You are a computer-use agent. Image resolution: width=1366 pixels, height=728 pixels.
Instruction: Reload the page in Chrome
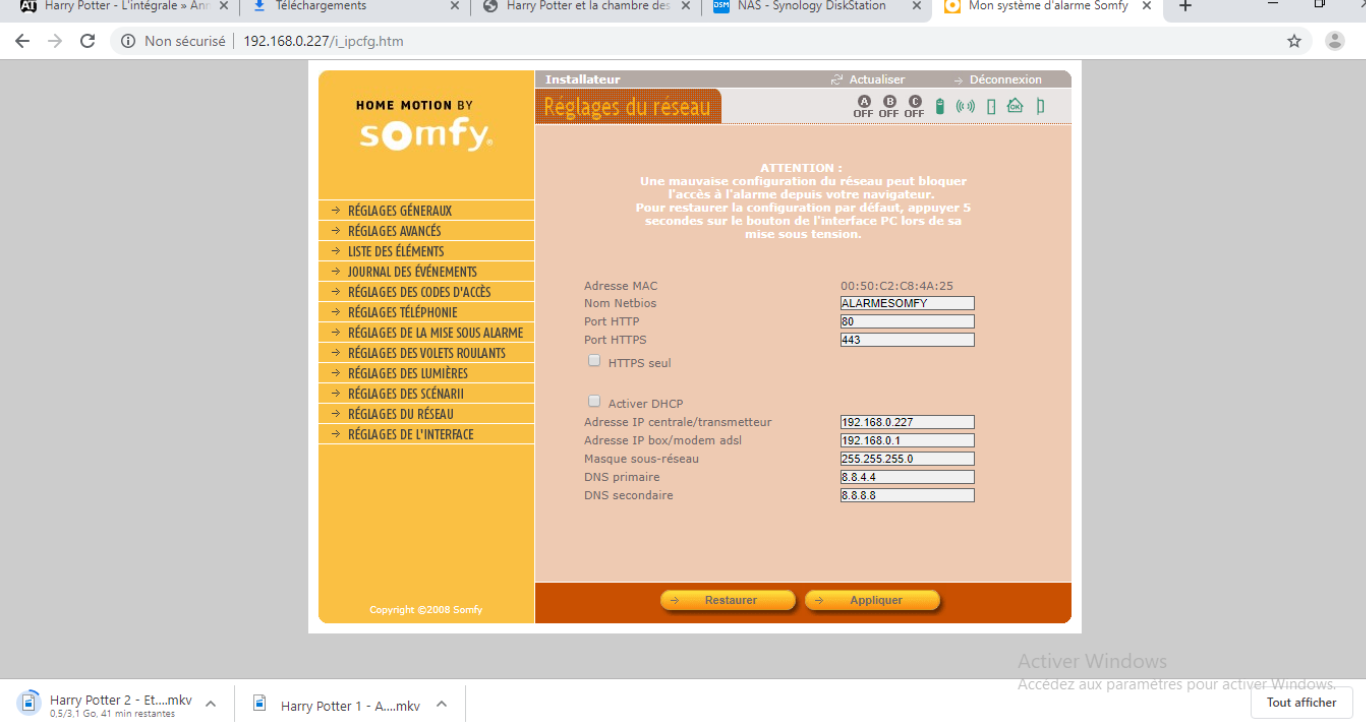pyautogui.click(x=87, y=41)
